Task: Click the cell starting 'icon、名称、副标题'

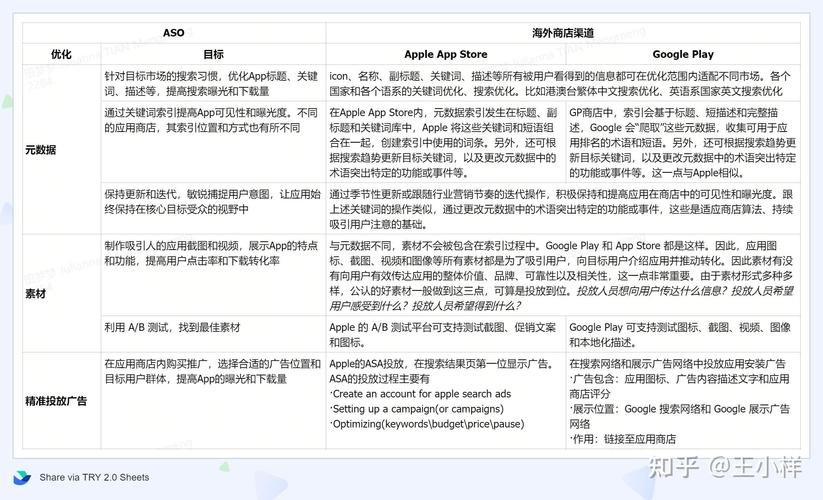Action: coord(563,83)
